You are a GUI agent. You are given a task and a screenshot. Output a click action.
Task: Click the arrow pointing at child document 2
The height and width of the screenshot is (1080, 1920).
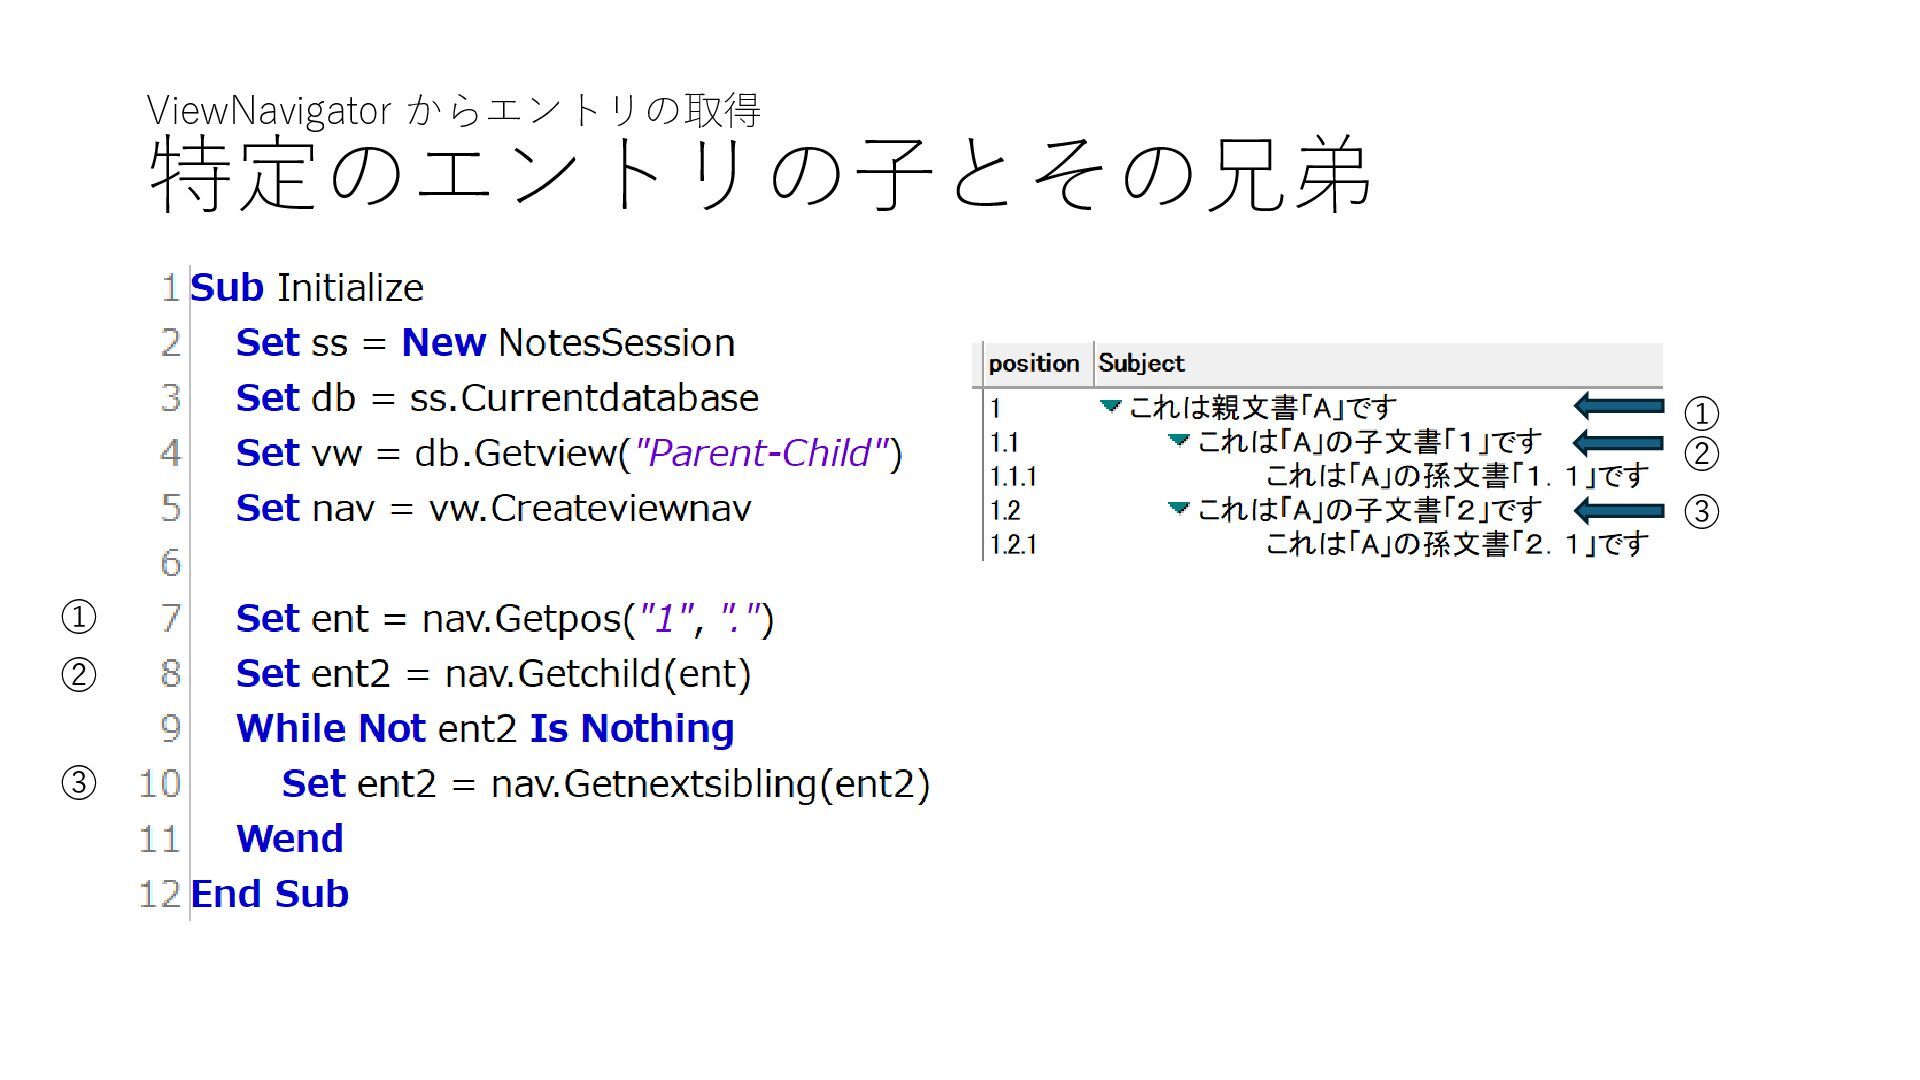[x=1618, y=511]
